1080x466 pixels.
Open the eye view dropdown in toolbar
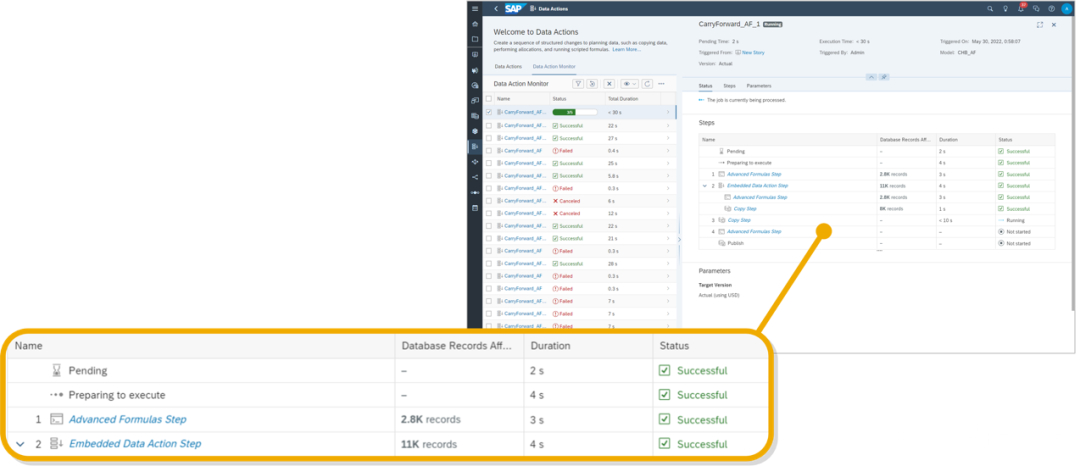point(629,83)
